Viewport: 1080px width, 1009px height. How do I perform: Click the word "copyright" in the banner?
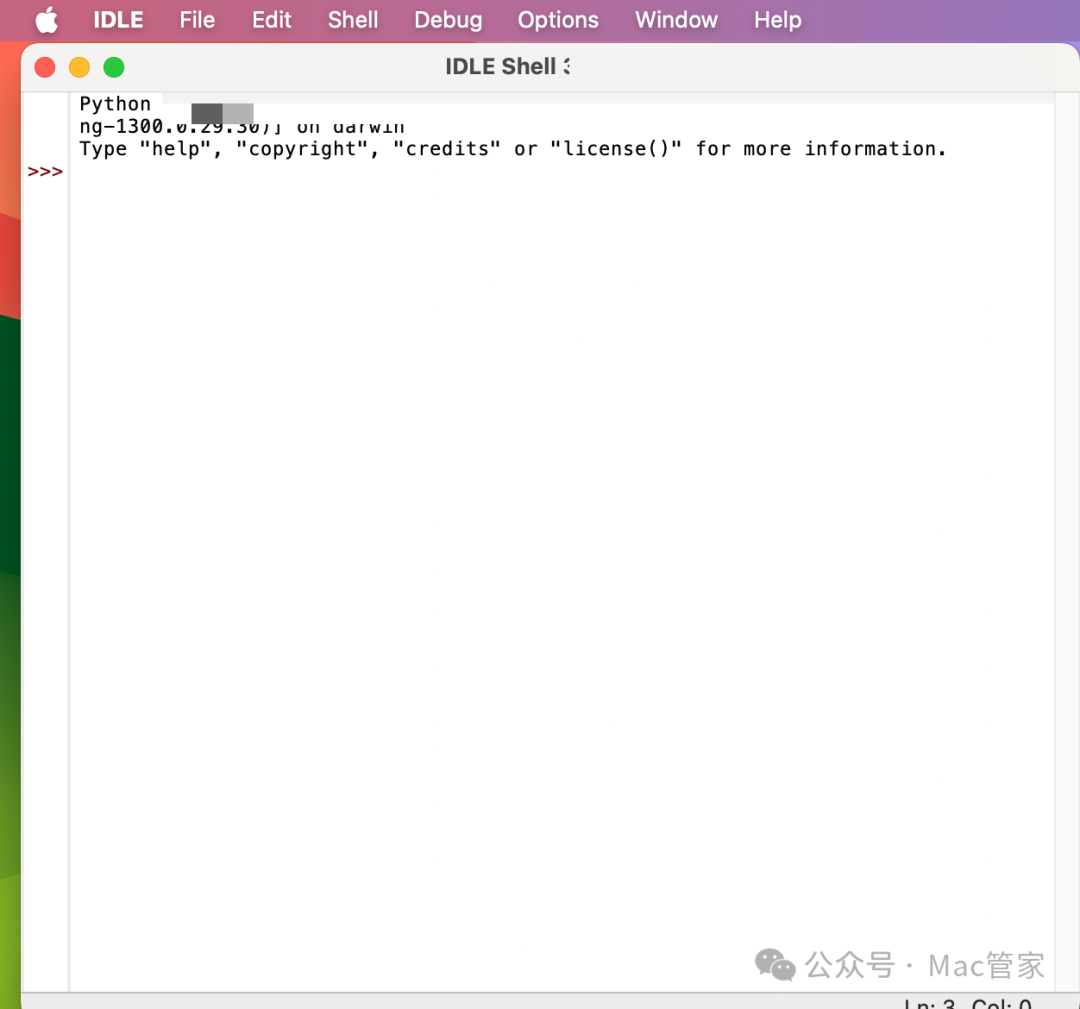point(301,149)
